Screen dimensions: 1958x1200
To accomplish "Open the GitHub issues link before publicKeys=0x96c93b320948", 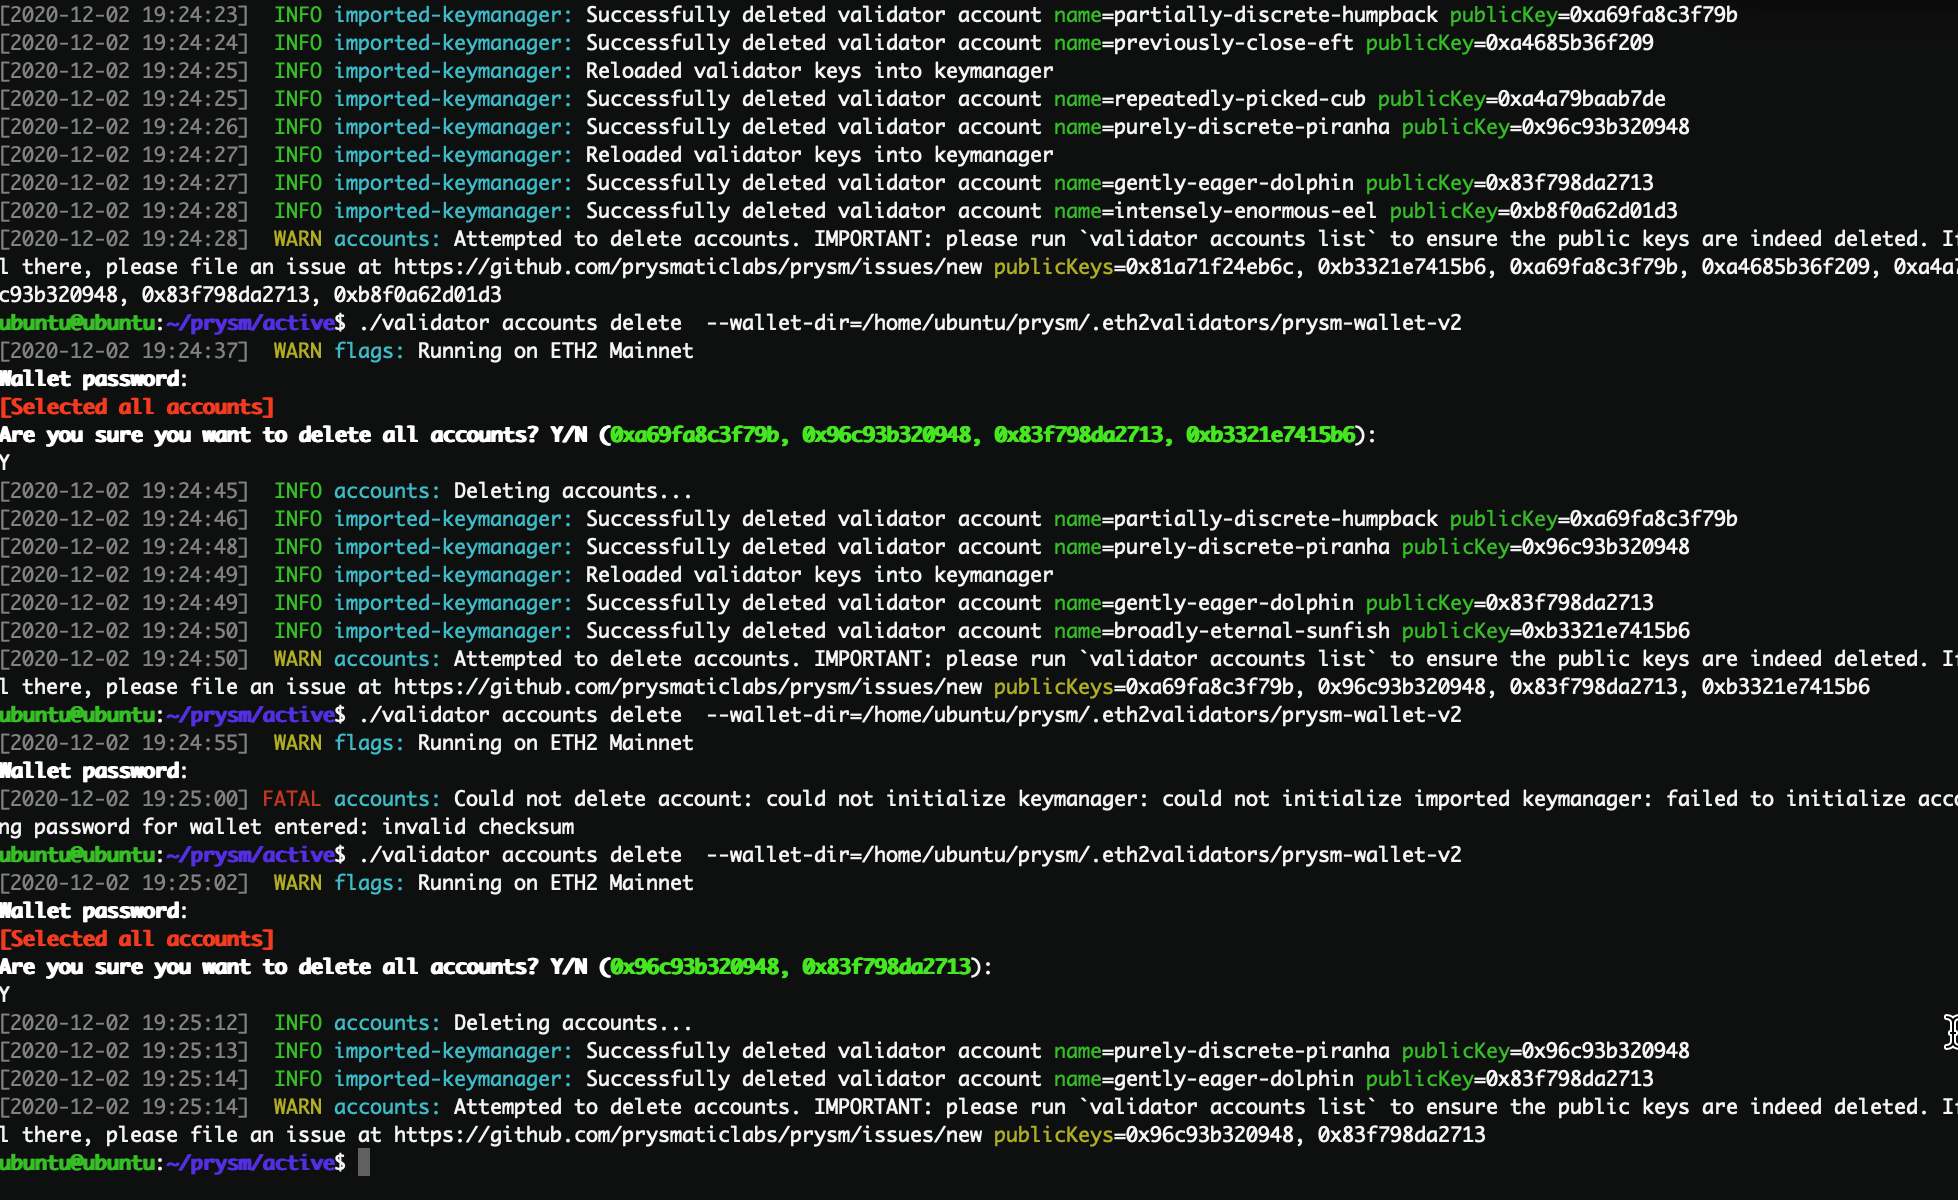I will tap(688, 1135).
